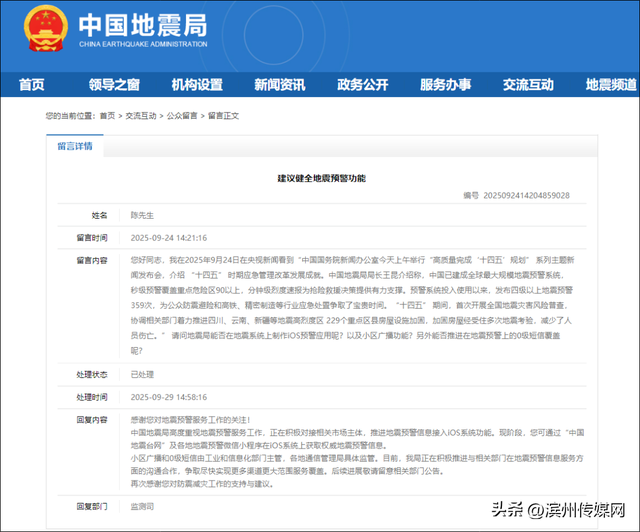Viewport: 640px width, 532px height.
Task: Click the message number 2025092414204859028
Action: pyautogui.click(x=527, y=196)
